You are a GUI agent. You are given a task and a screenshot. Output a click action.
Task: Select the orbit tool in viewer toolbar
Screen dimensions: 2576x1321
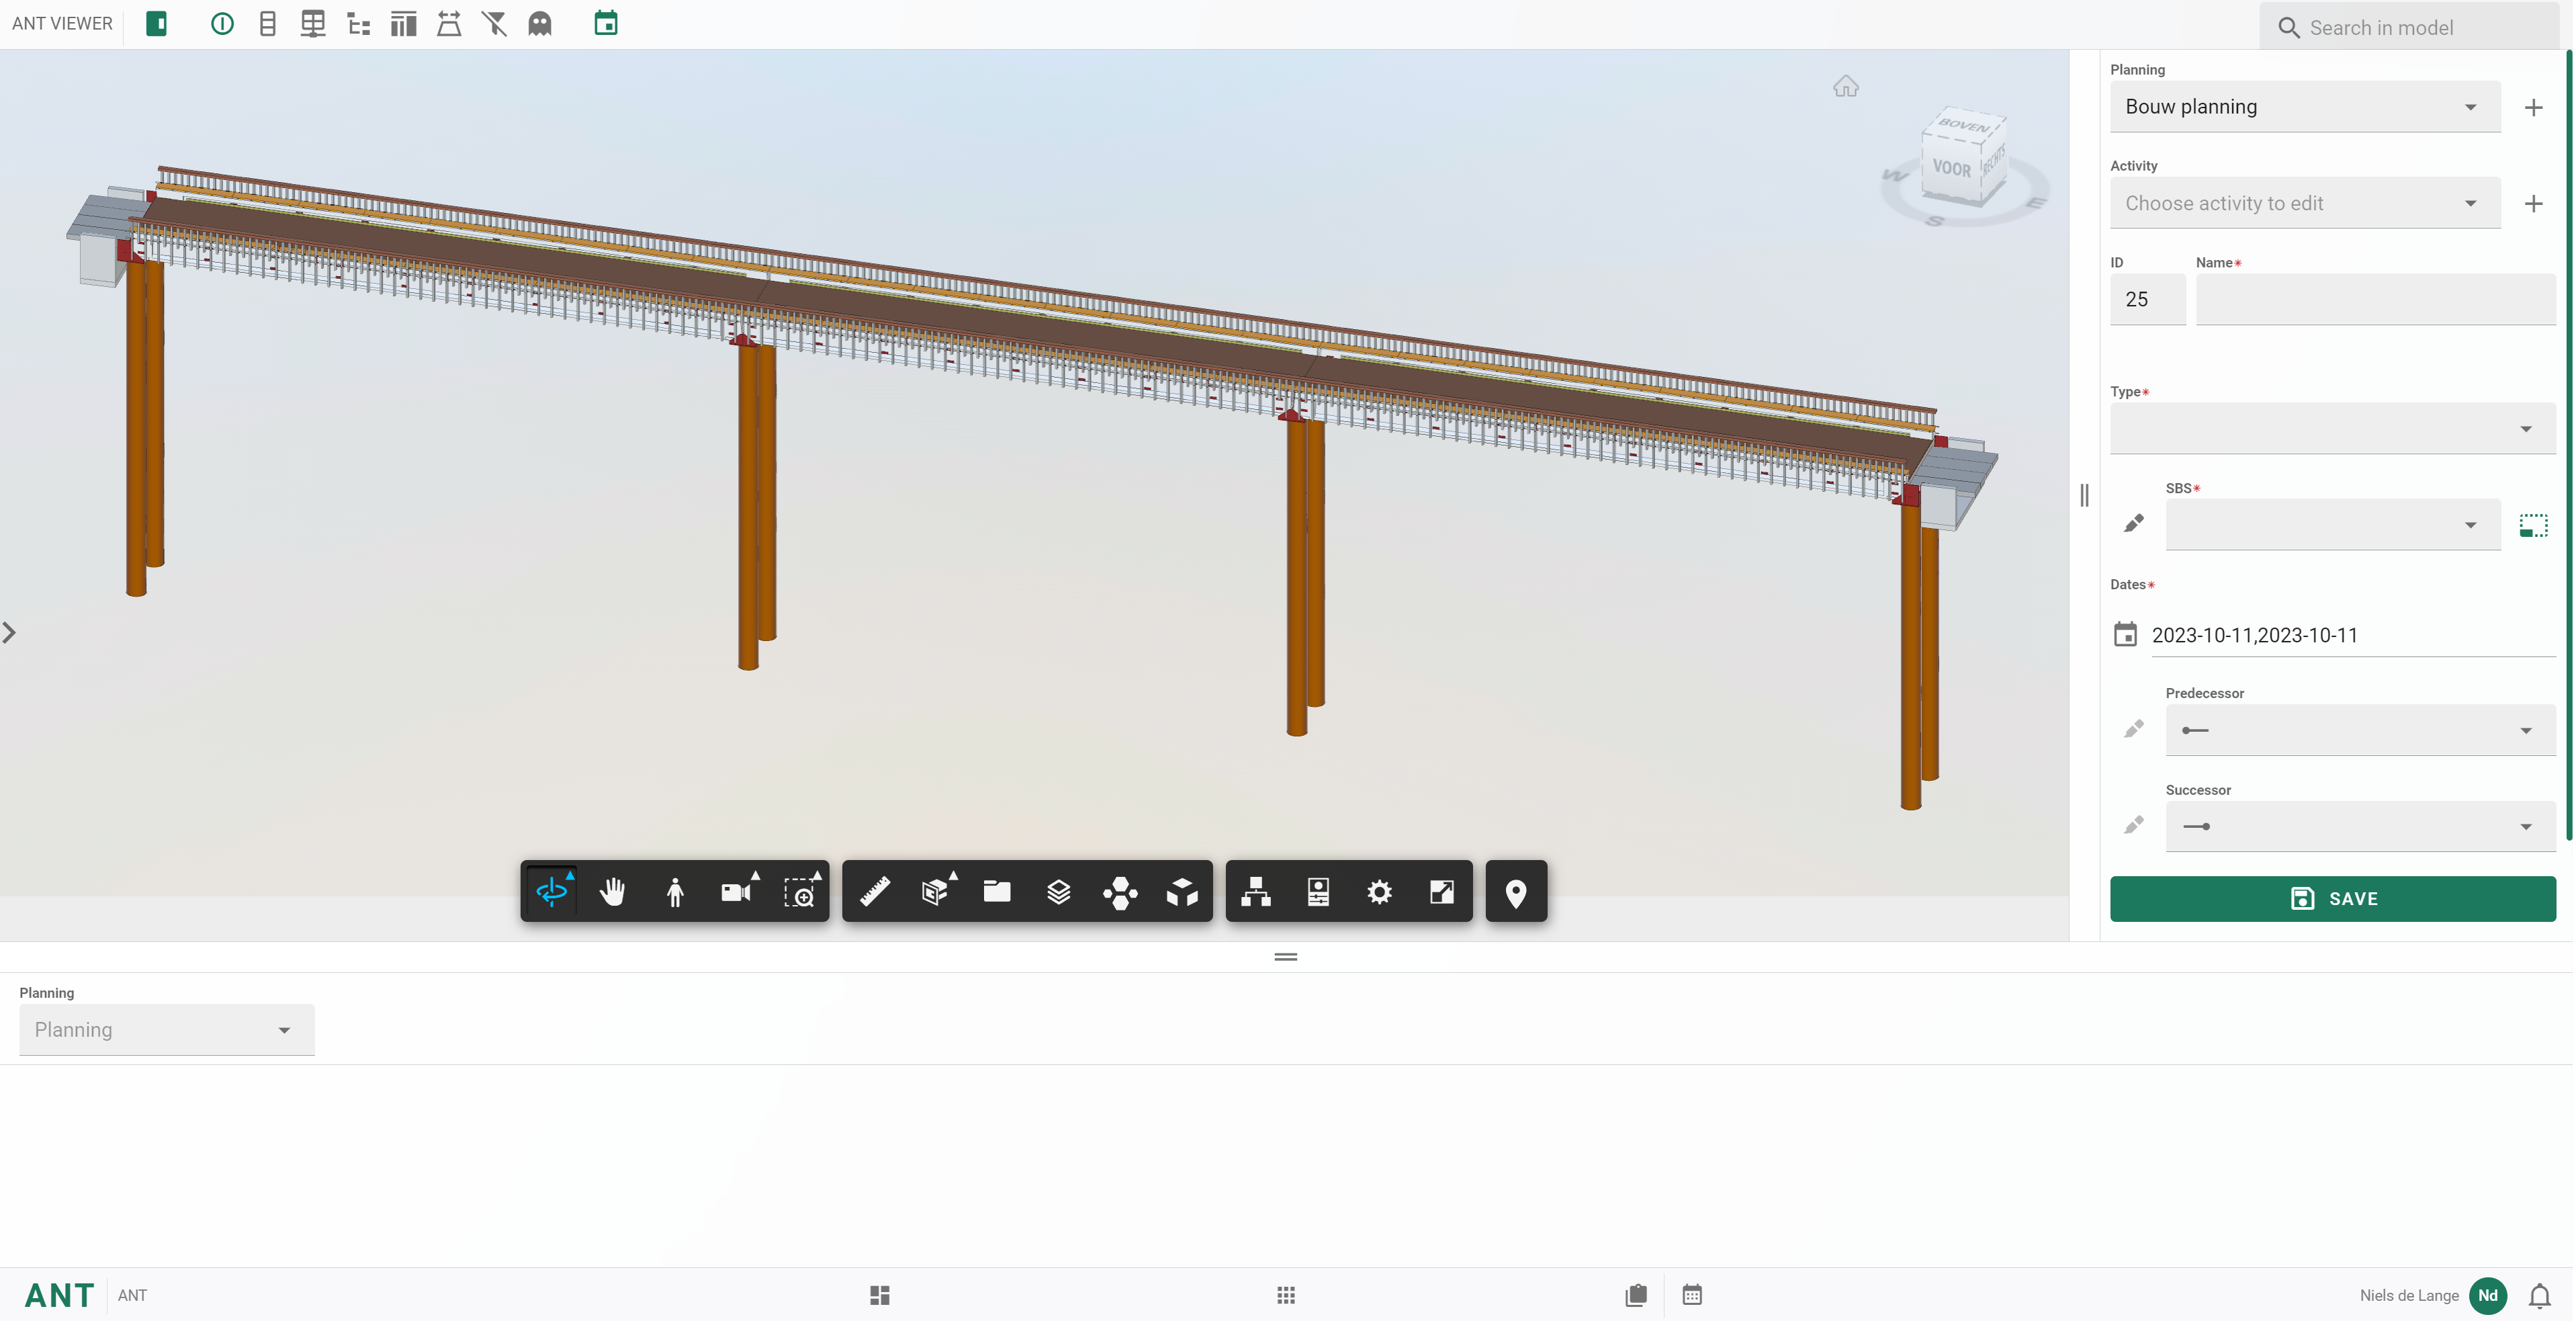coord(551,891)
